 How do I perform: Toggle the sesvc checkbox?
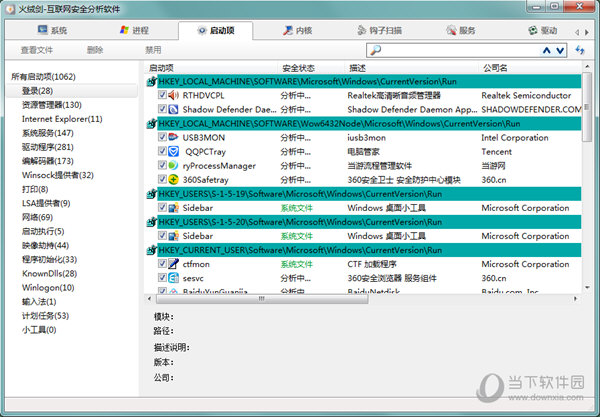click(x=162, y=278)
